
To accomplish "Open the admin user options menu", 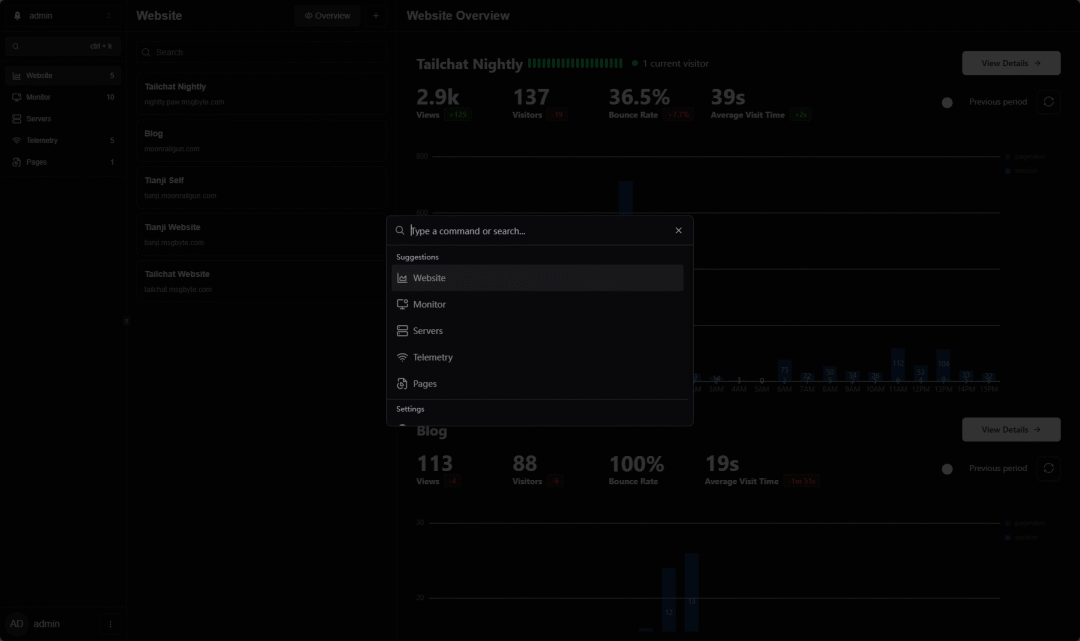I will (x=110, y=624).
